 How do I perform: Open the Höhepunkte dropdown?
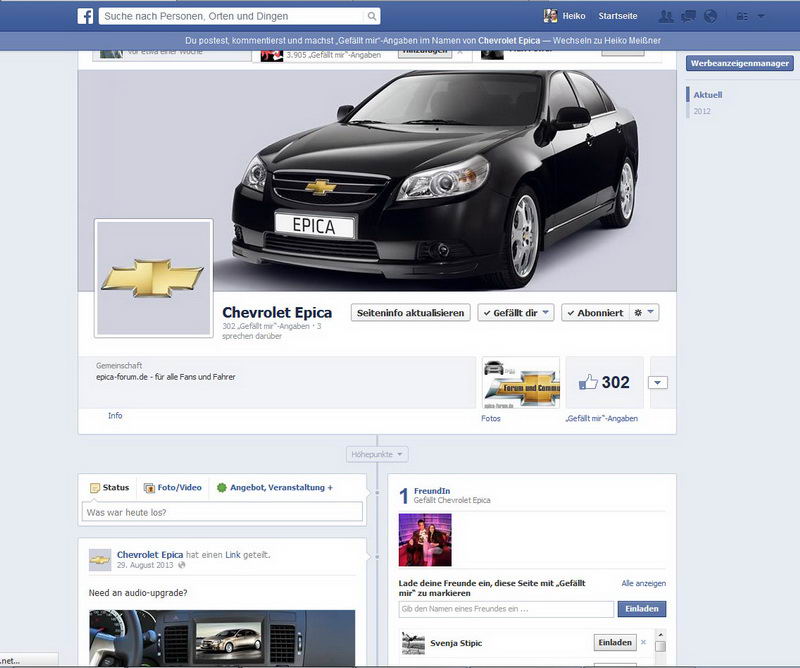(377, 454)
